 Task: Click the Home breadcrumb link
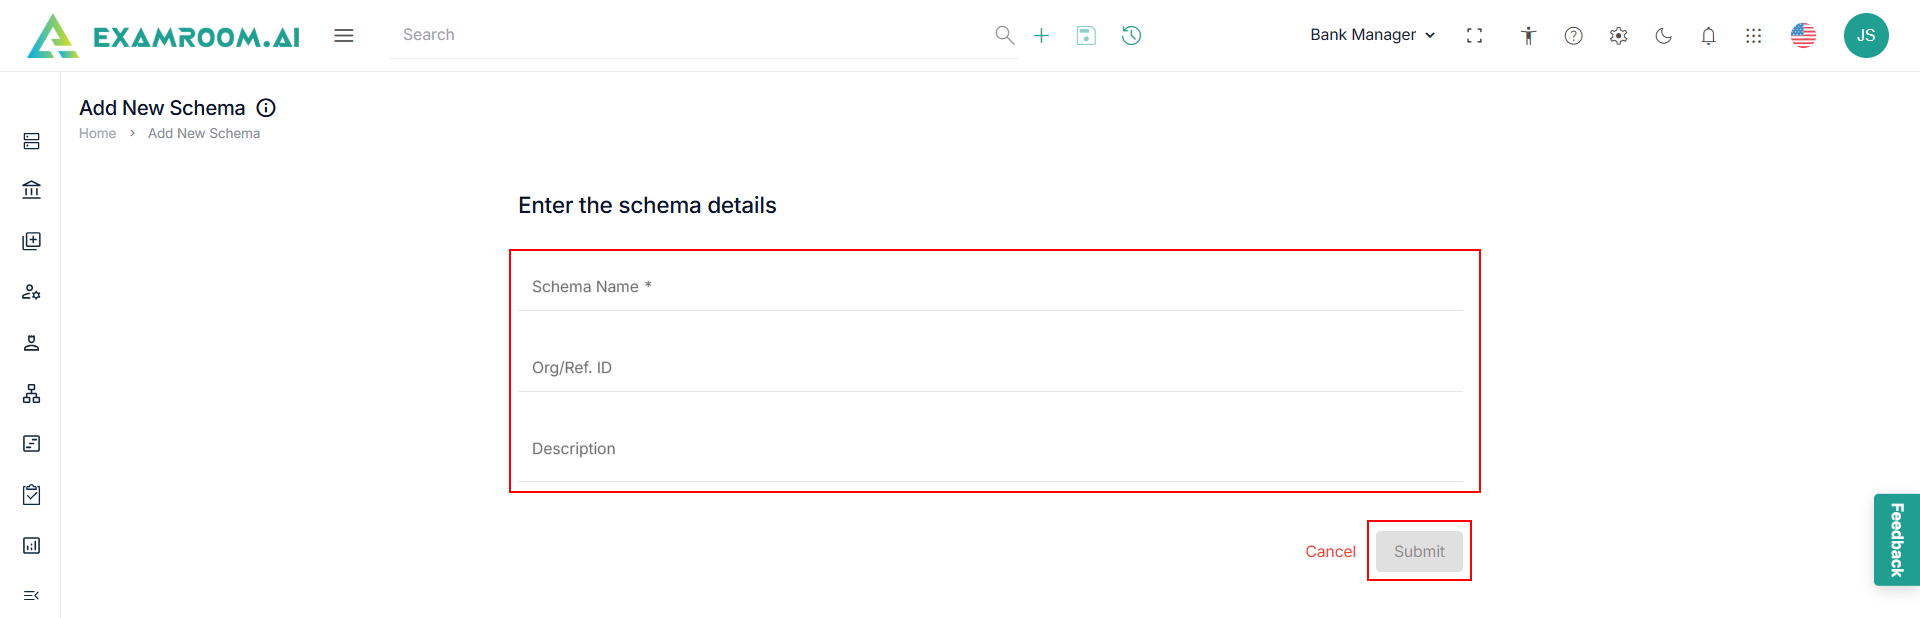(97, 134)
